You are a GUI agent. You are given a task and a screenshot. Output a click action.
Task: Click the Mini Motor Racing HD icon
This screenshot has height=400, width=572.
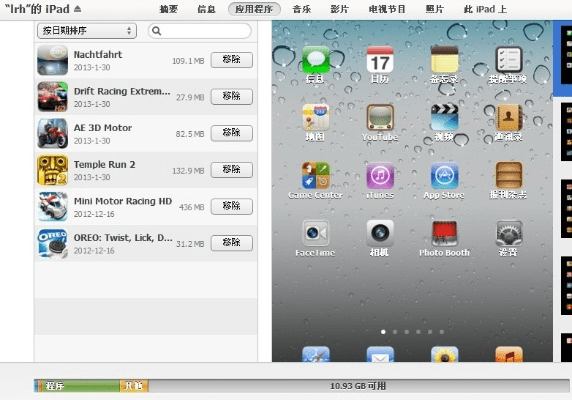coord(53,207)
